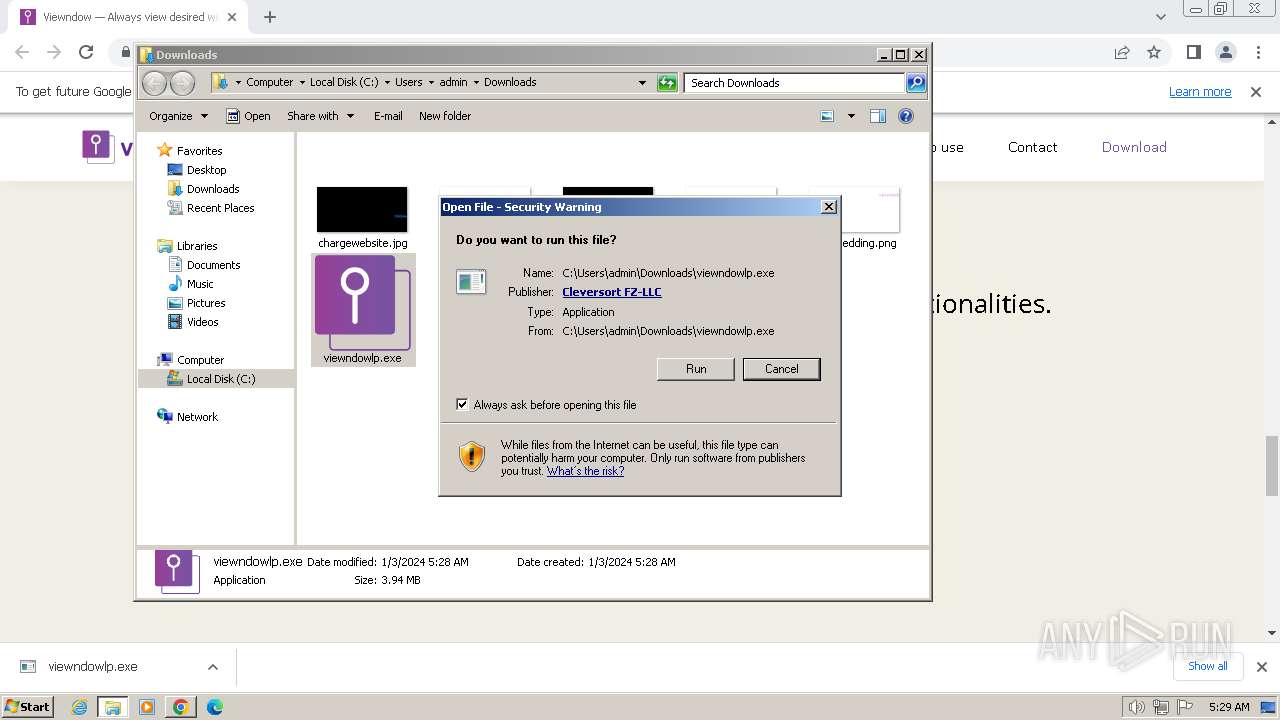Click the Chrome share page icon
Image resolution: width=1280 pixels, height=720 pixels.
(x=1122, y=52)
